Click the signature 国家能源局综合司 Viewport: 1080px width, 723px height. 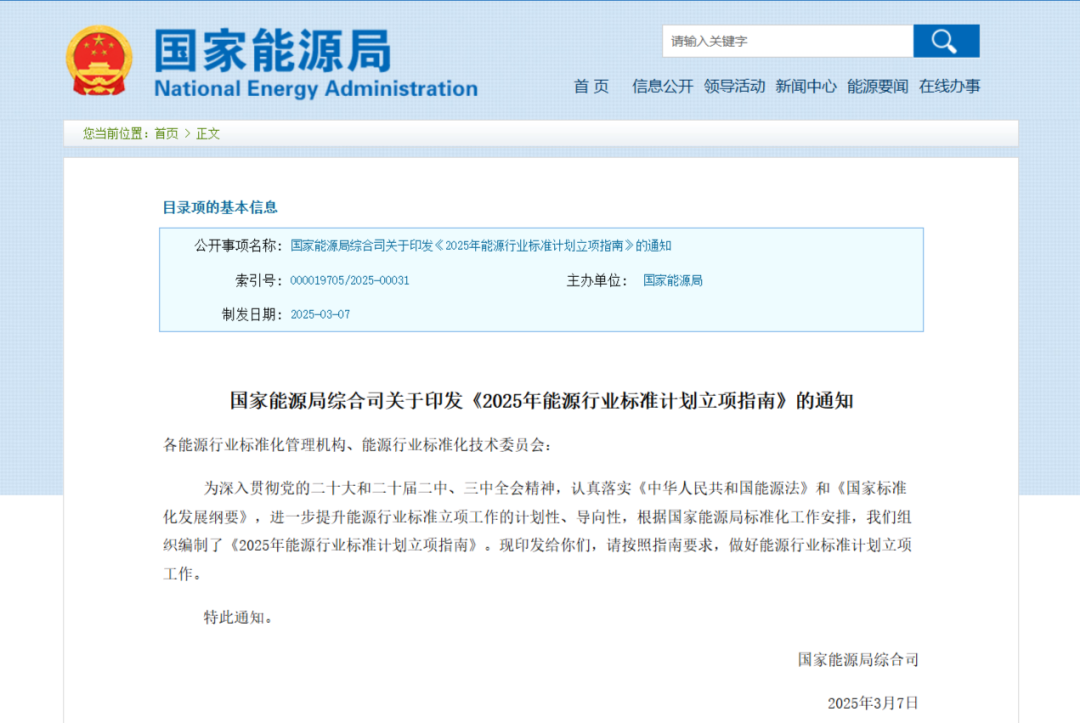point(858,660)
